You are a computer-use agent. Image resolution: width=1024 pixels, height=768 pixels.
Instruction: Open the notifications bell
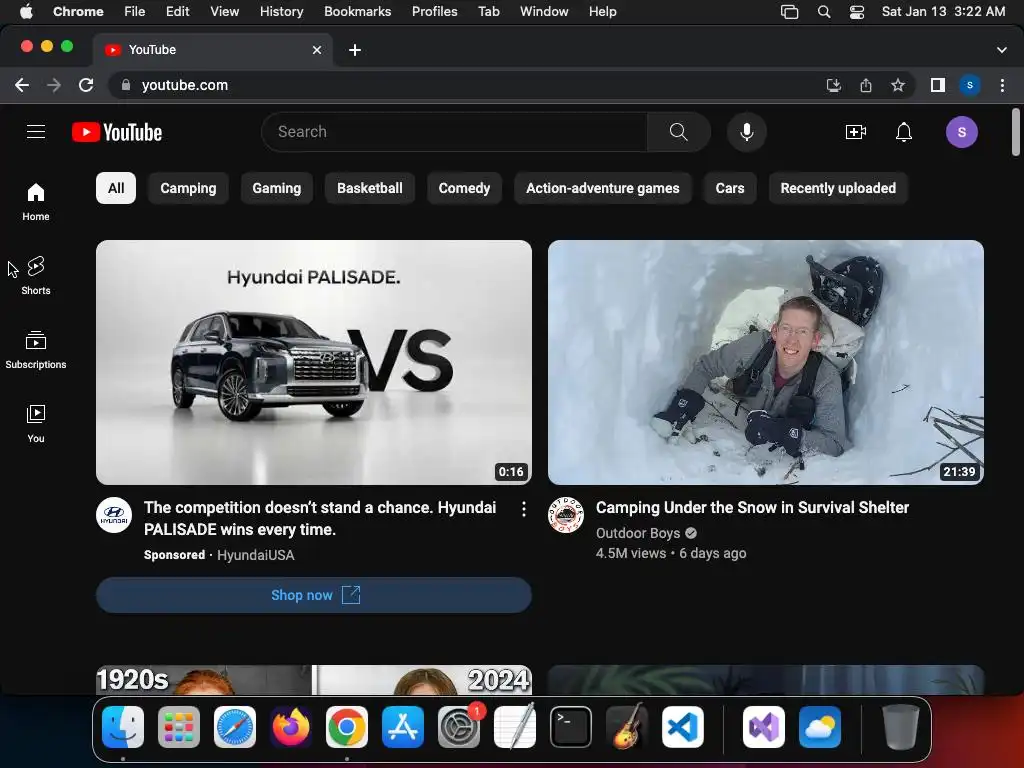point(904,132)
